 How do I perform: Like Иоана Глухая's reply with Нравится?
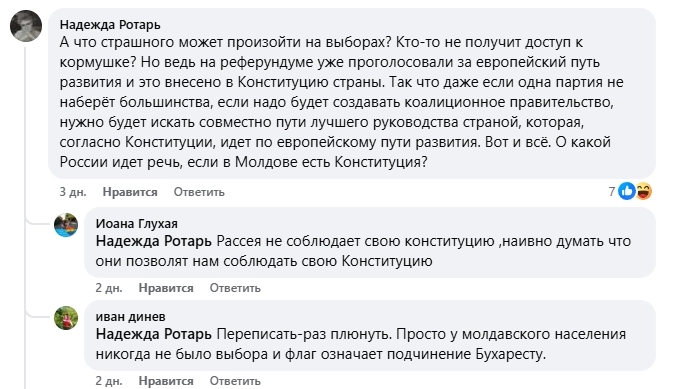coord(166,288)
